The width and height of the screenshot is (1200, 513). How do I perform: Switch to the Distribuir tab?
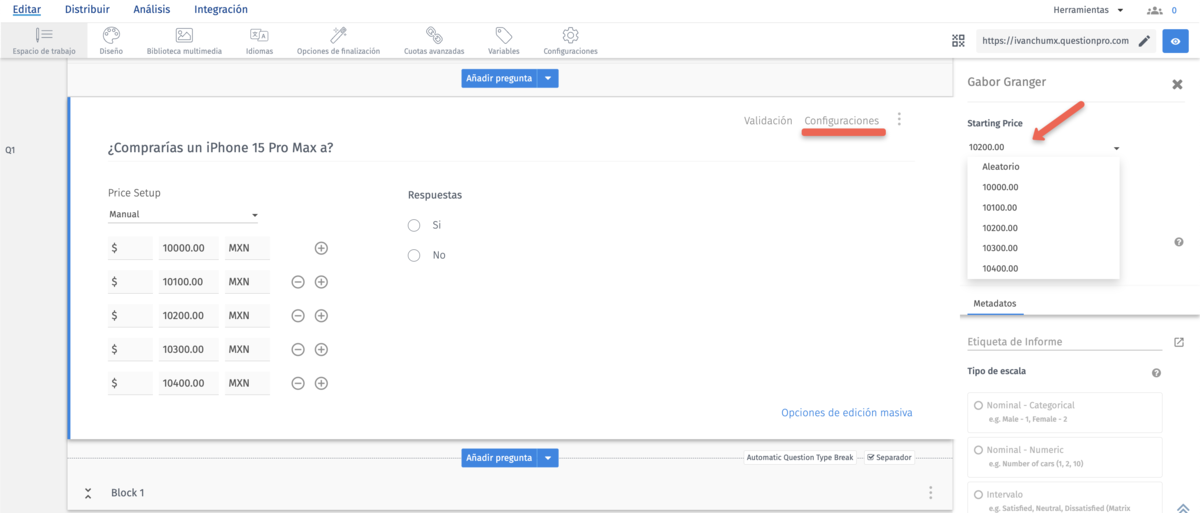(87, 9)
